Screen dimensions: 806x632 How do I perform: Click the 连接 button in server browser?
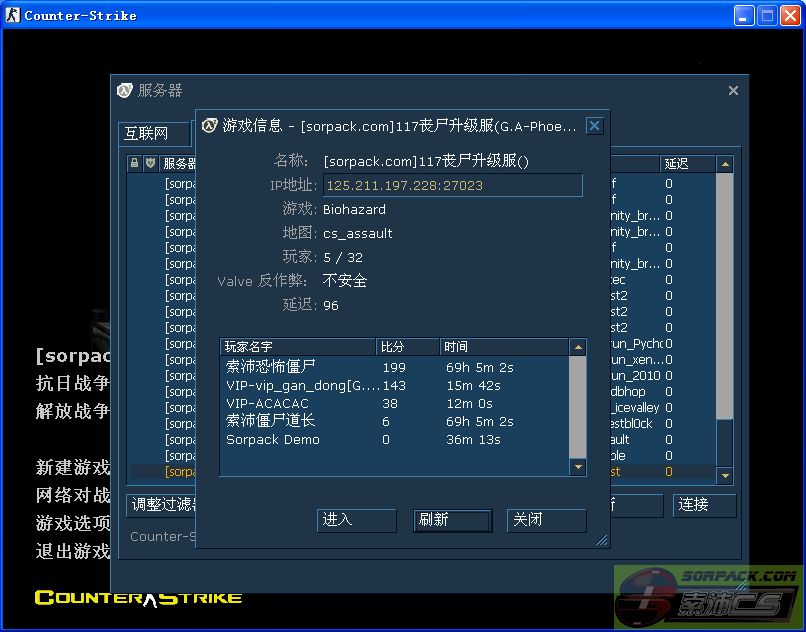pos(704,504)
